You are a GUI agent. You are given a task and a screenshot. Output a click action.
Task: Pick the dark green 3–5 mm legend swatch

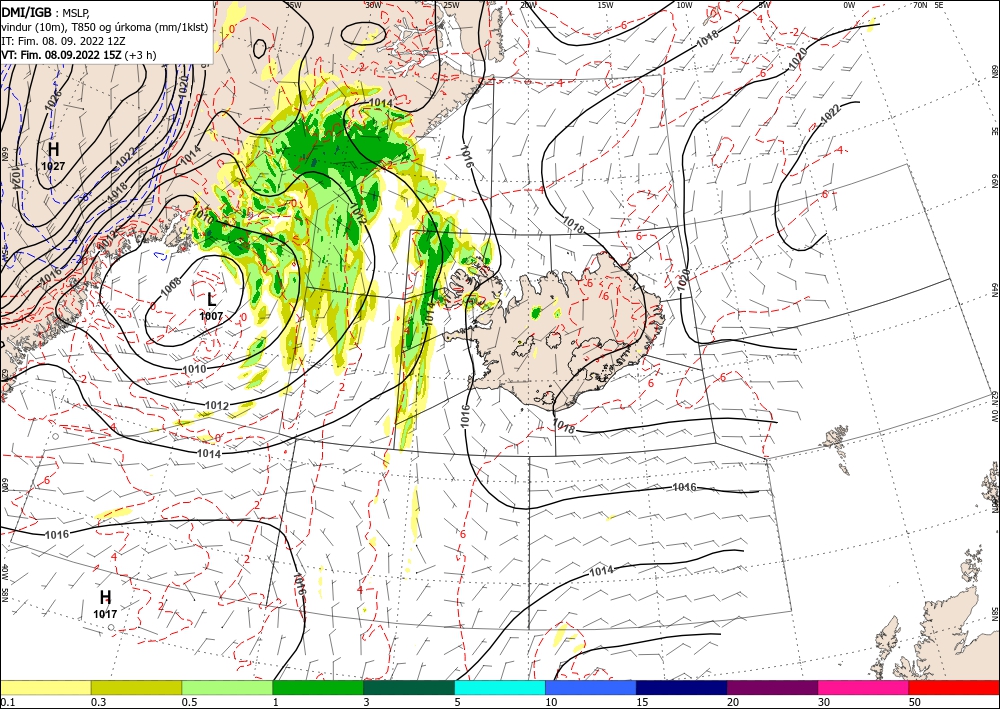(409, 687)
